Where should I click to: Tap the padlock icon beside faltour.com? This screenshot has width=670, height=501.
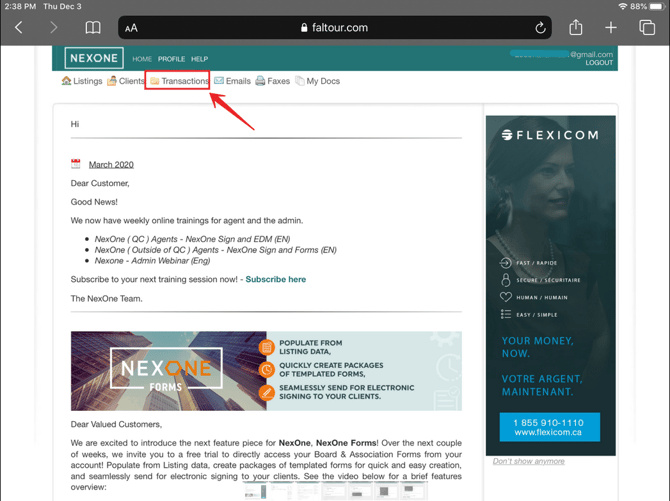coord(304,28)
